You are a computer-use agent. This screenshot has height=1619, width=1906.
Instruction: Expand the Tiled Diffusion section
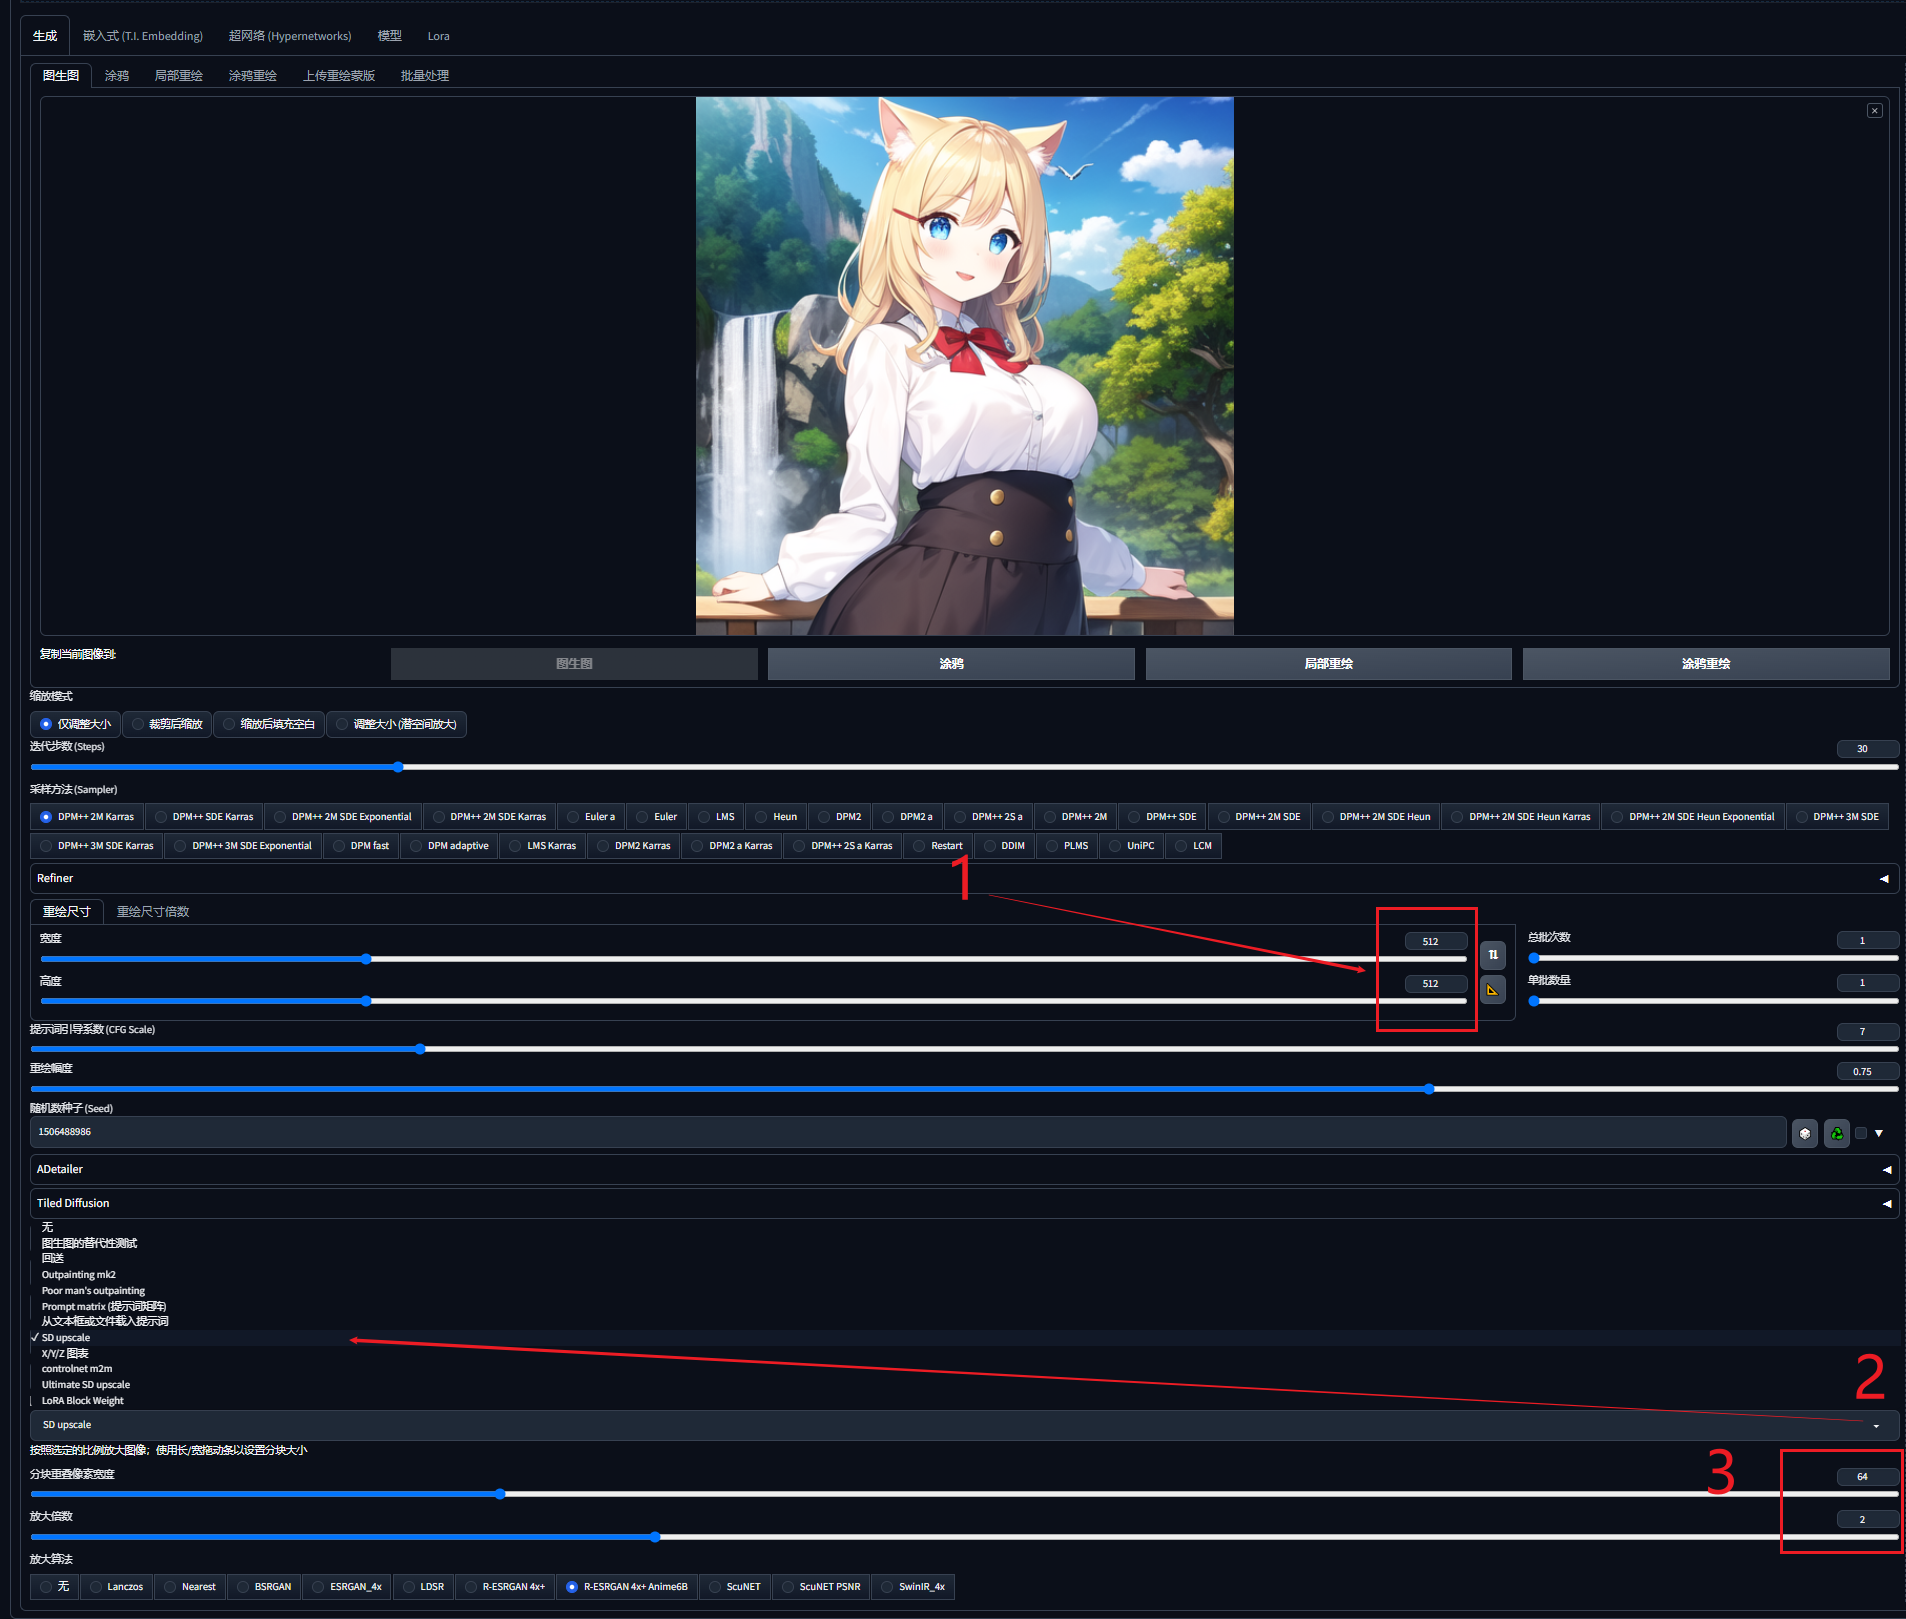964,1203
